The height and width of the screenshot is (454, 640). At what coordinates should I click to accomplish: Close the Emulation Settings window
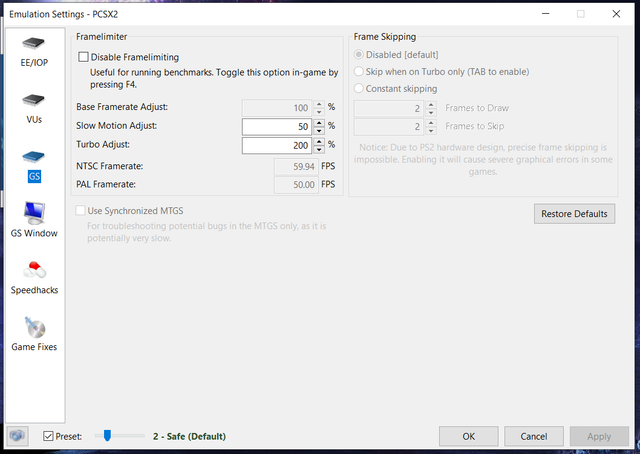[616, 14]
